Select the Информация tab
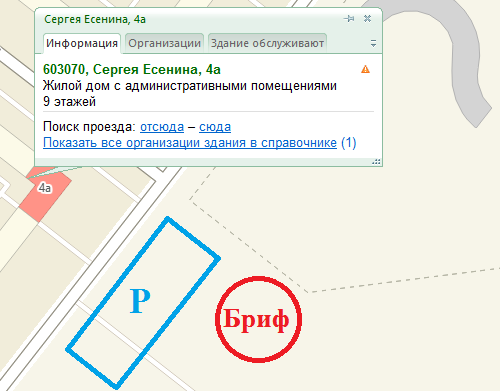Viewport: 500px width, 391px height. click(x=82, y=43)
